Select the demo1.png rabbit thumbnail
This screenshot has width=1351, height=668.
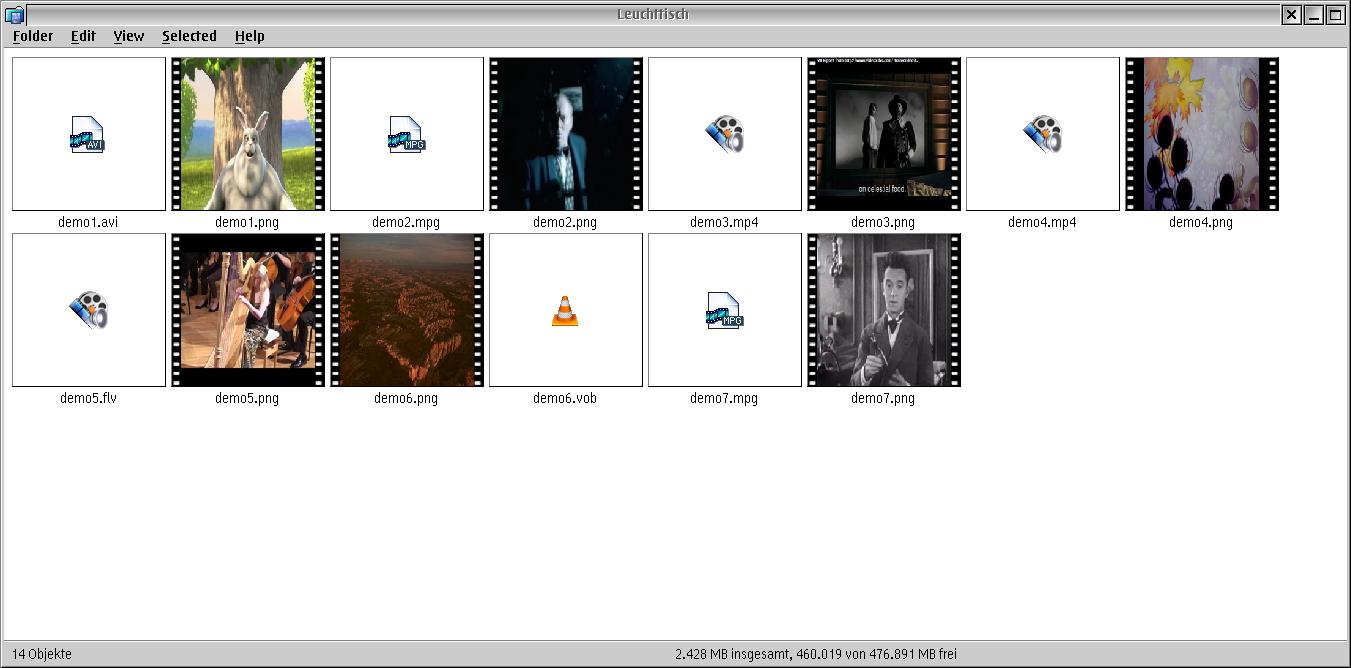(x=247, y=134)
